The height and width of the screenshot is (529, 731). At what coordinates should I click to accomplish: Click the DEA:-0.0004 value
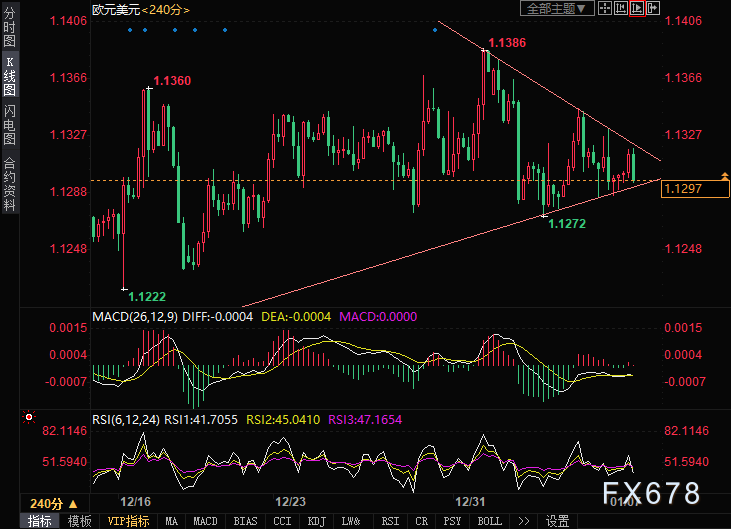coord(296,317)
